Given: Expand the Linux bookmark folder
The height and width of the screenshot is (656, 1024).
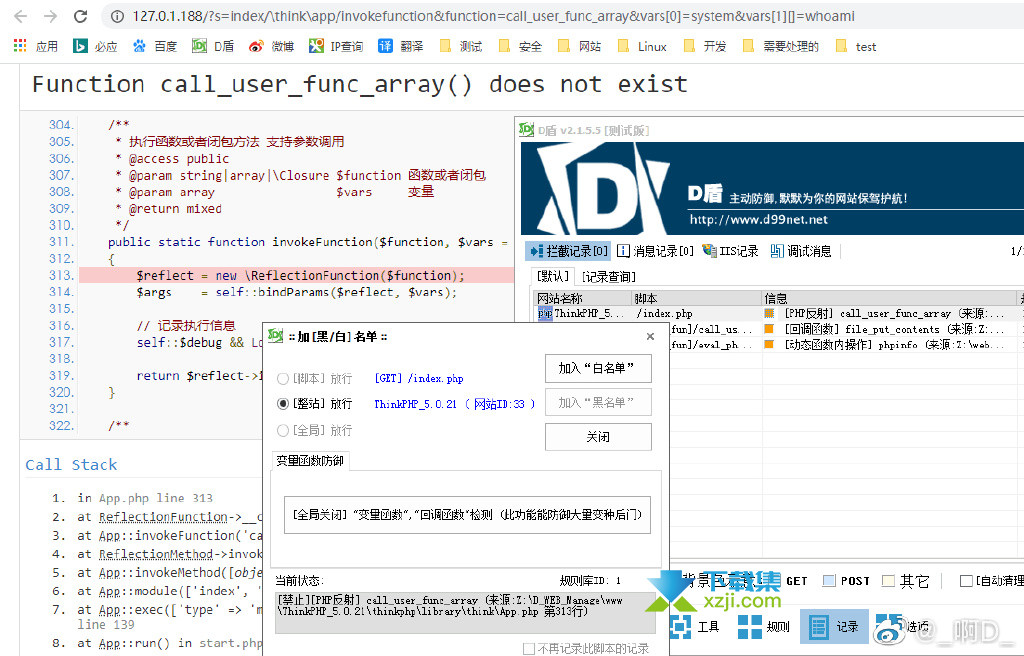Looking at the screenshot, I should pos(642,46).
